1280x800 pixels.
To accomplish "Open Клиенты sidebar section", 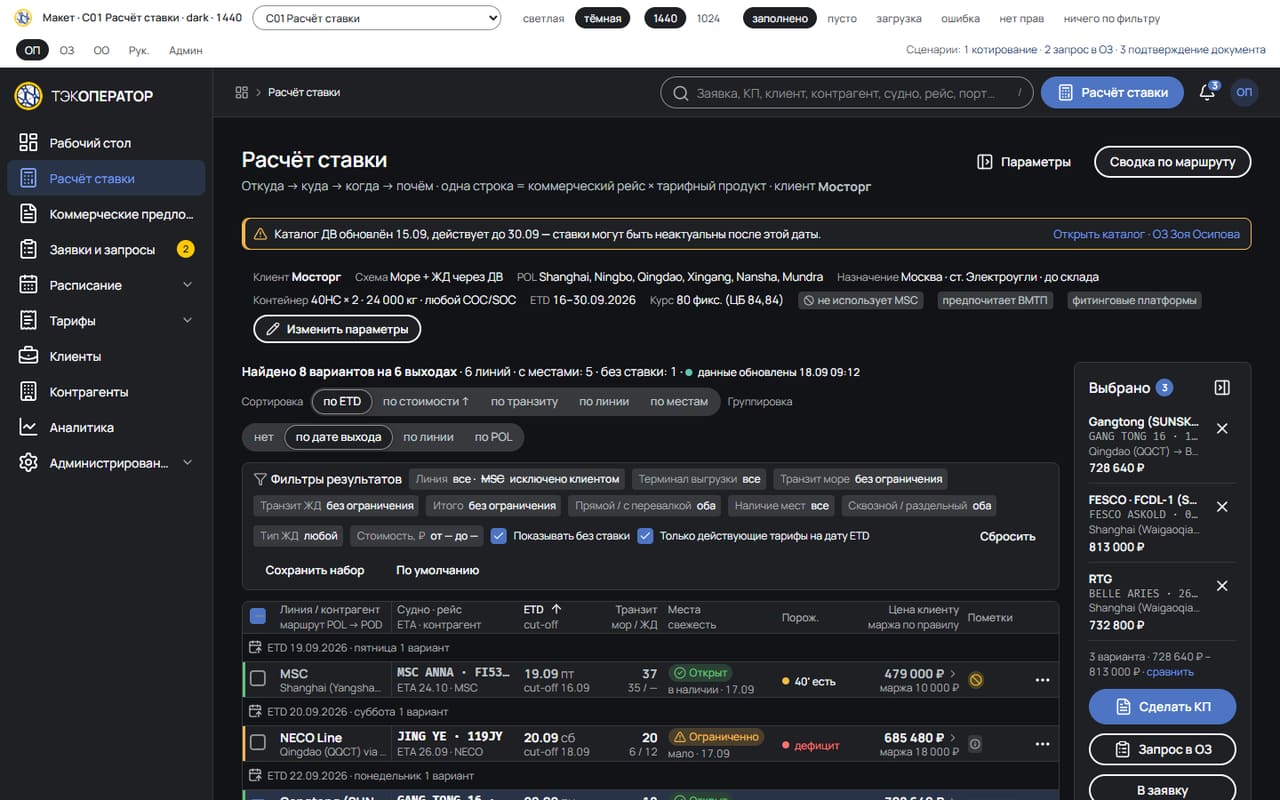I will click(x=106, y=356).
